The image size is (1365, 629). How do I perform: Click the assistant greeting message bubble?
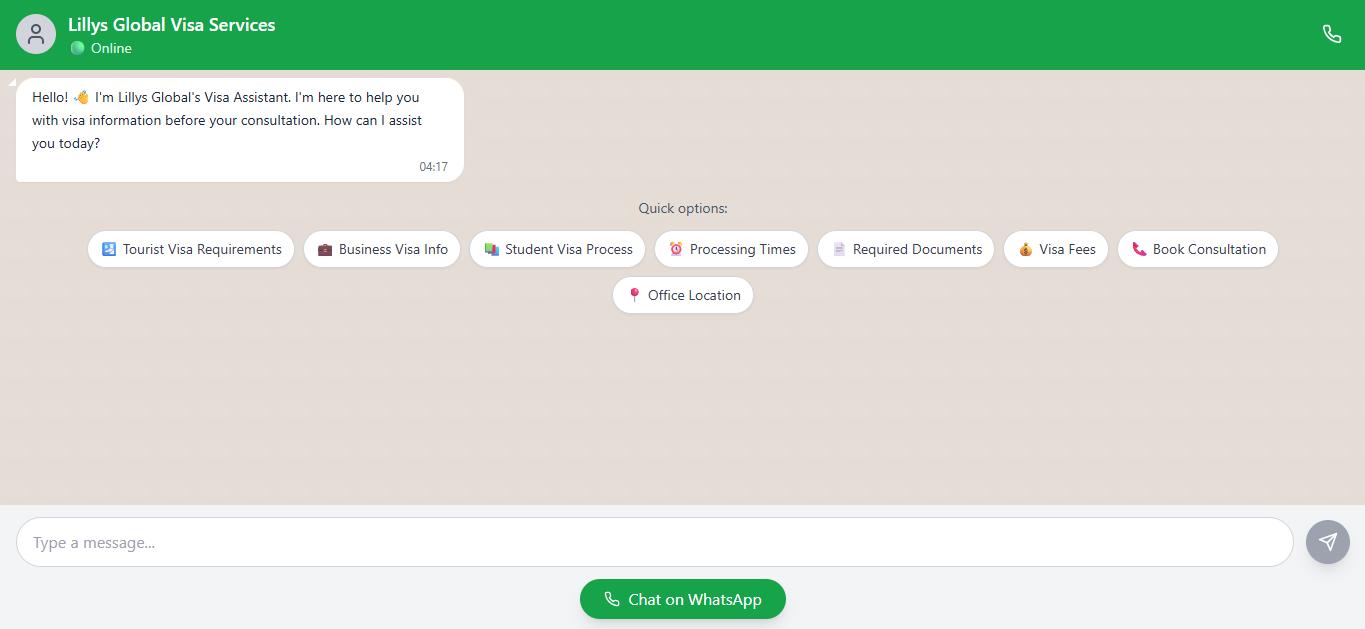[240, 130]
